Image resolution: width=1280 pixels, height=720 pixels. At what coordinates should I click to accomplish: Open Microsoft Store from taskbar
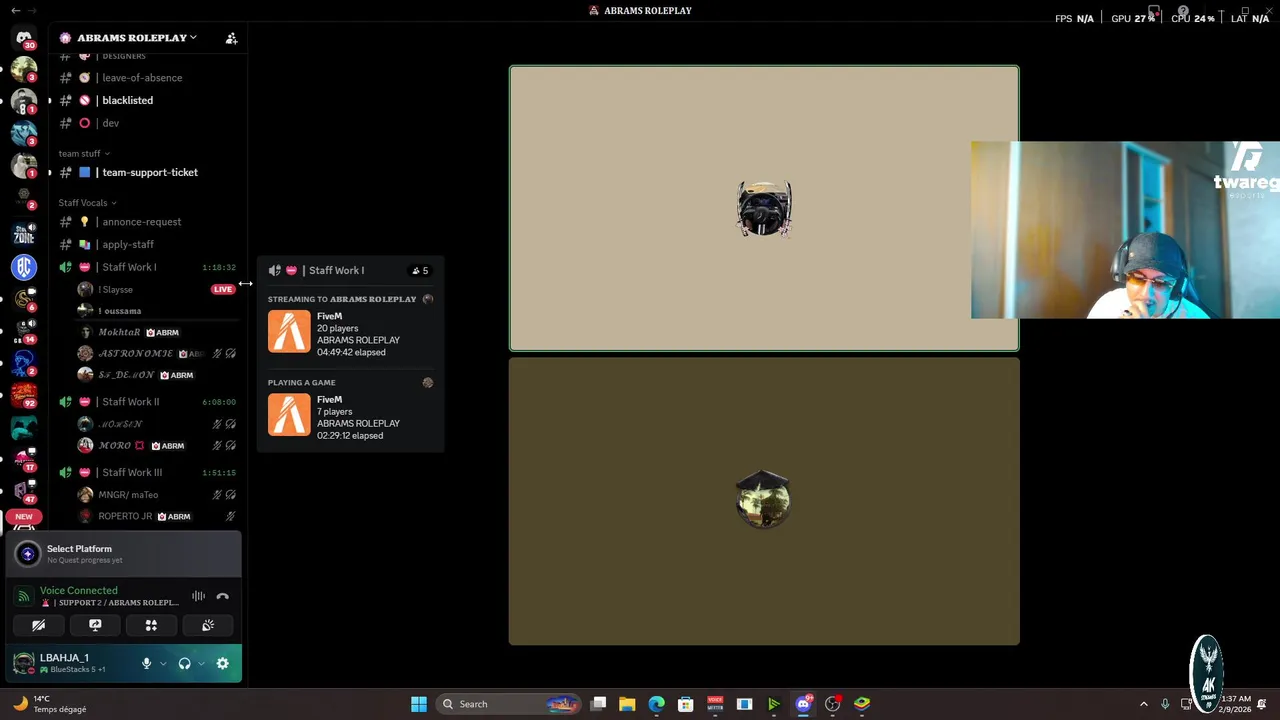(x=685, y=704)
